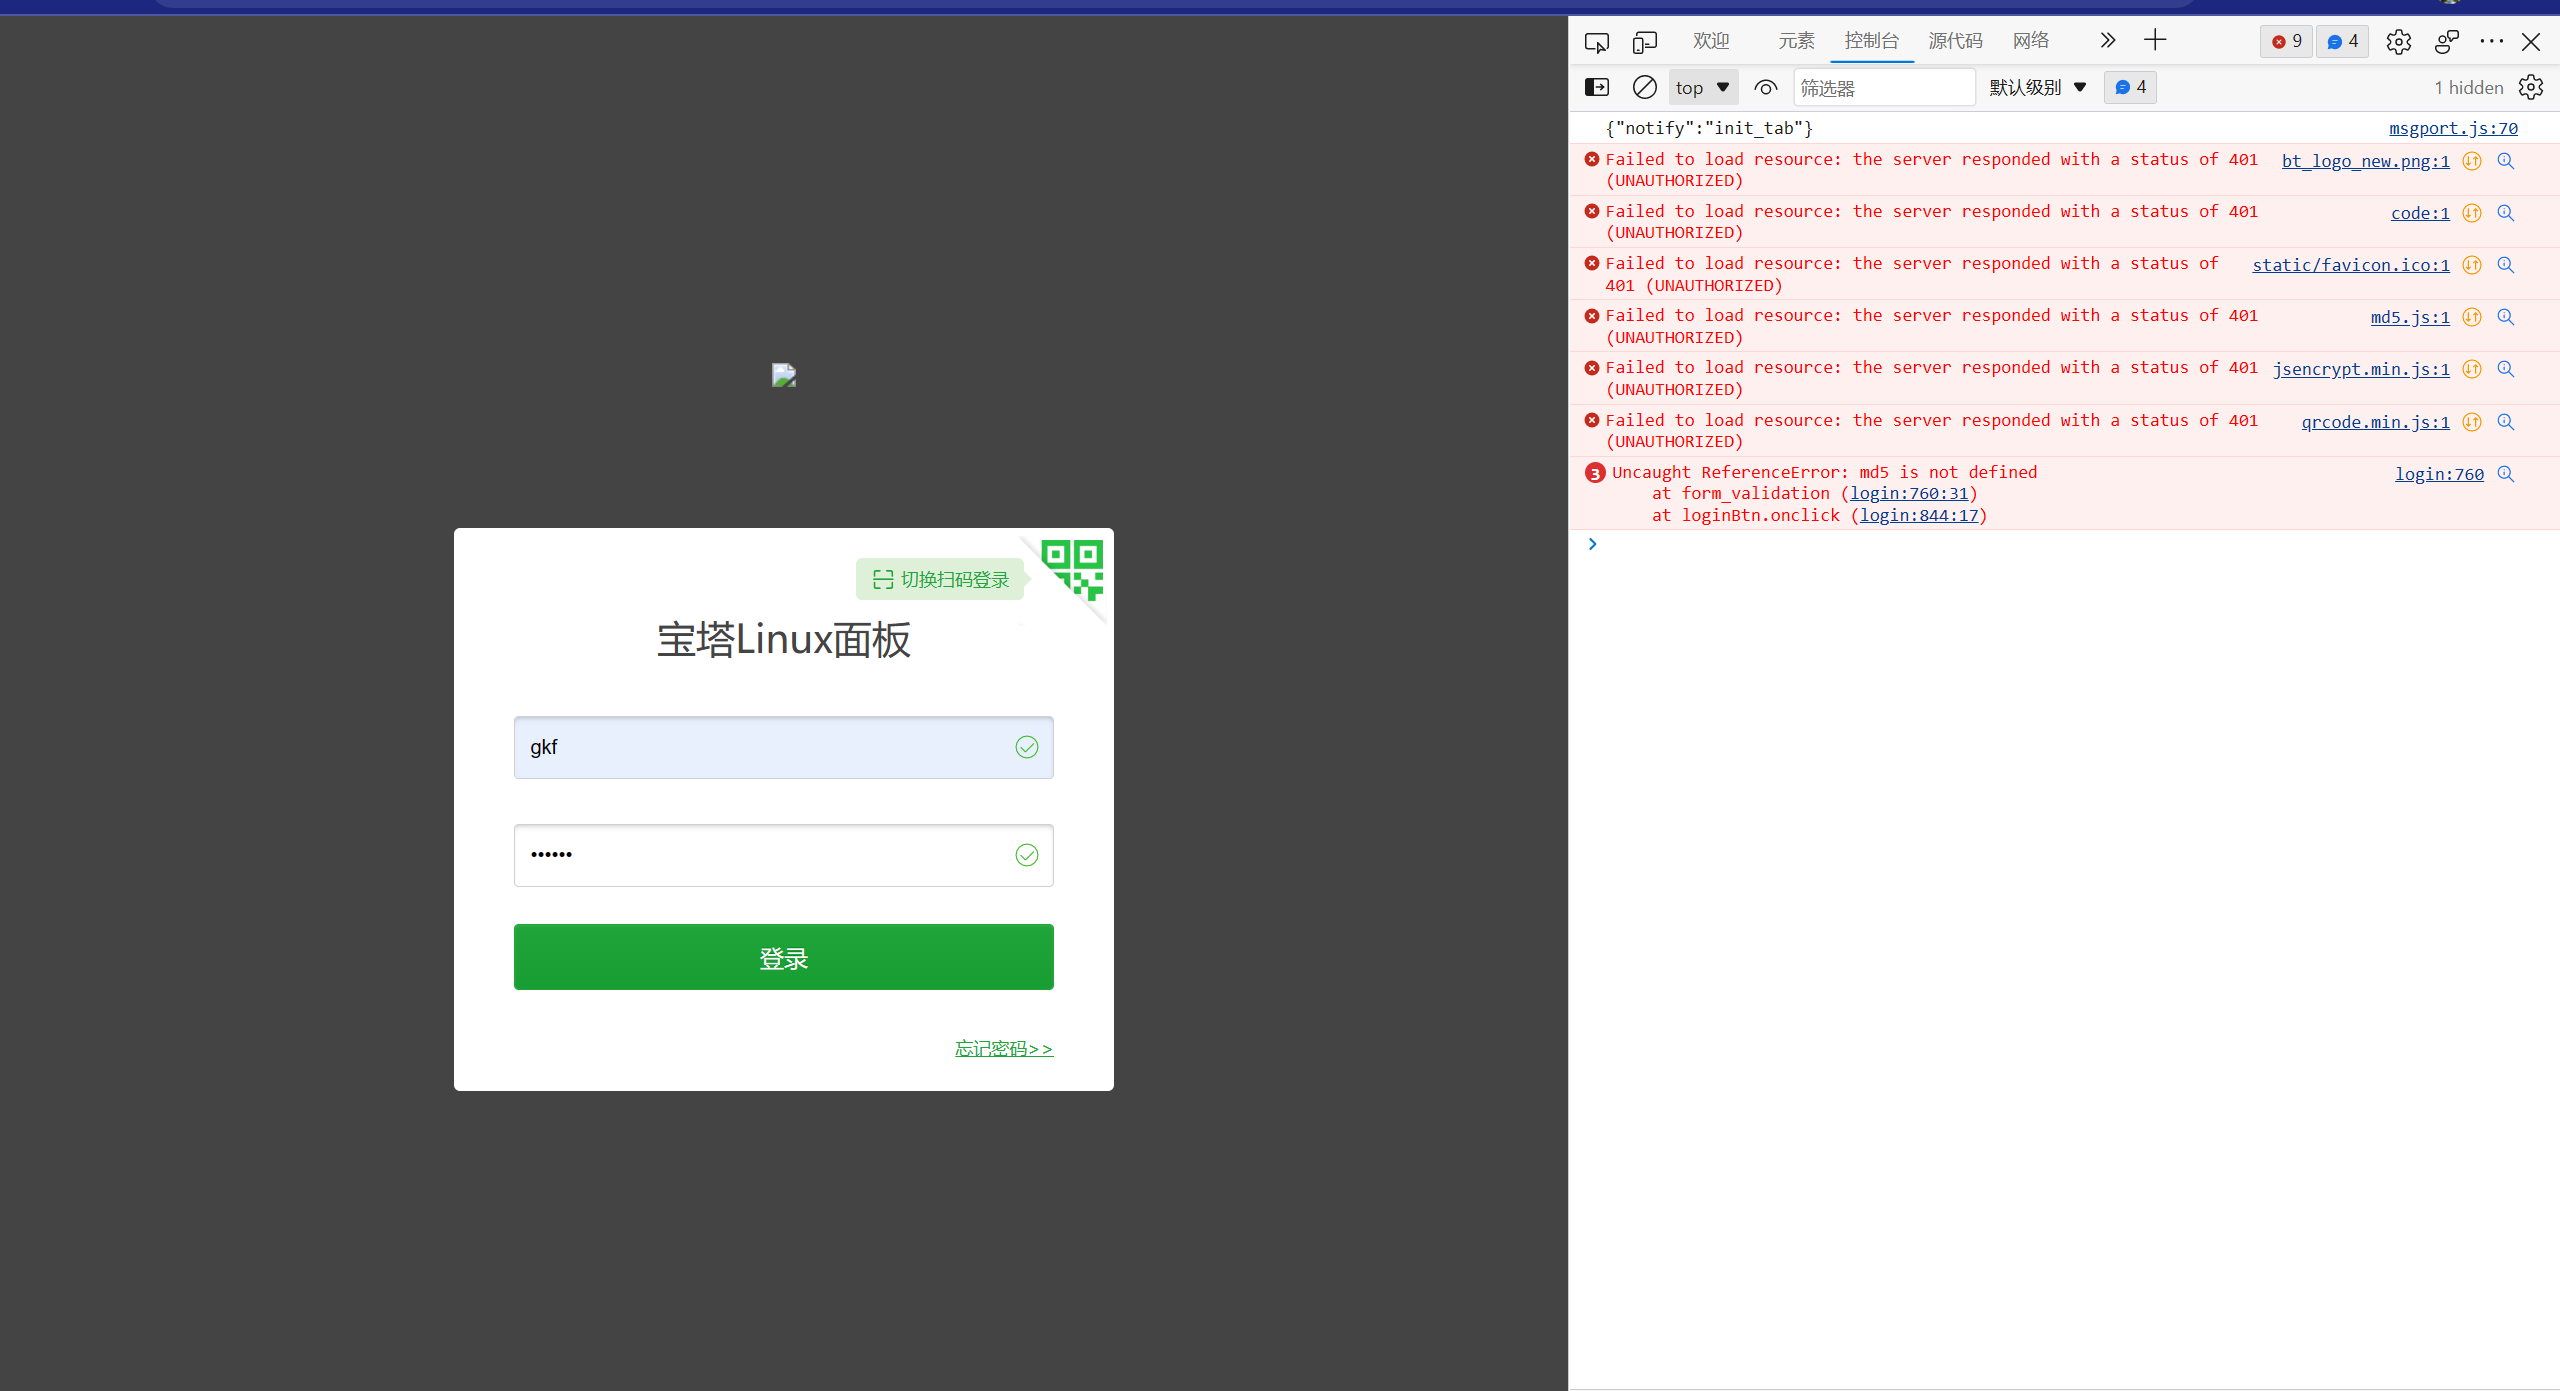
Task: Switch to the 欢迎 tab
Action: (x=1711, y=41)
